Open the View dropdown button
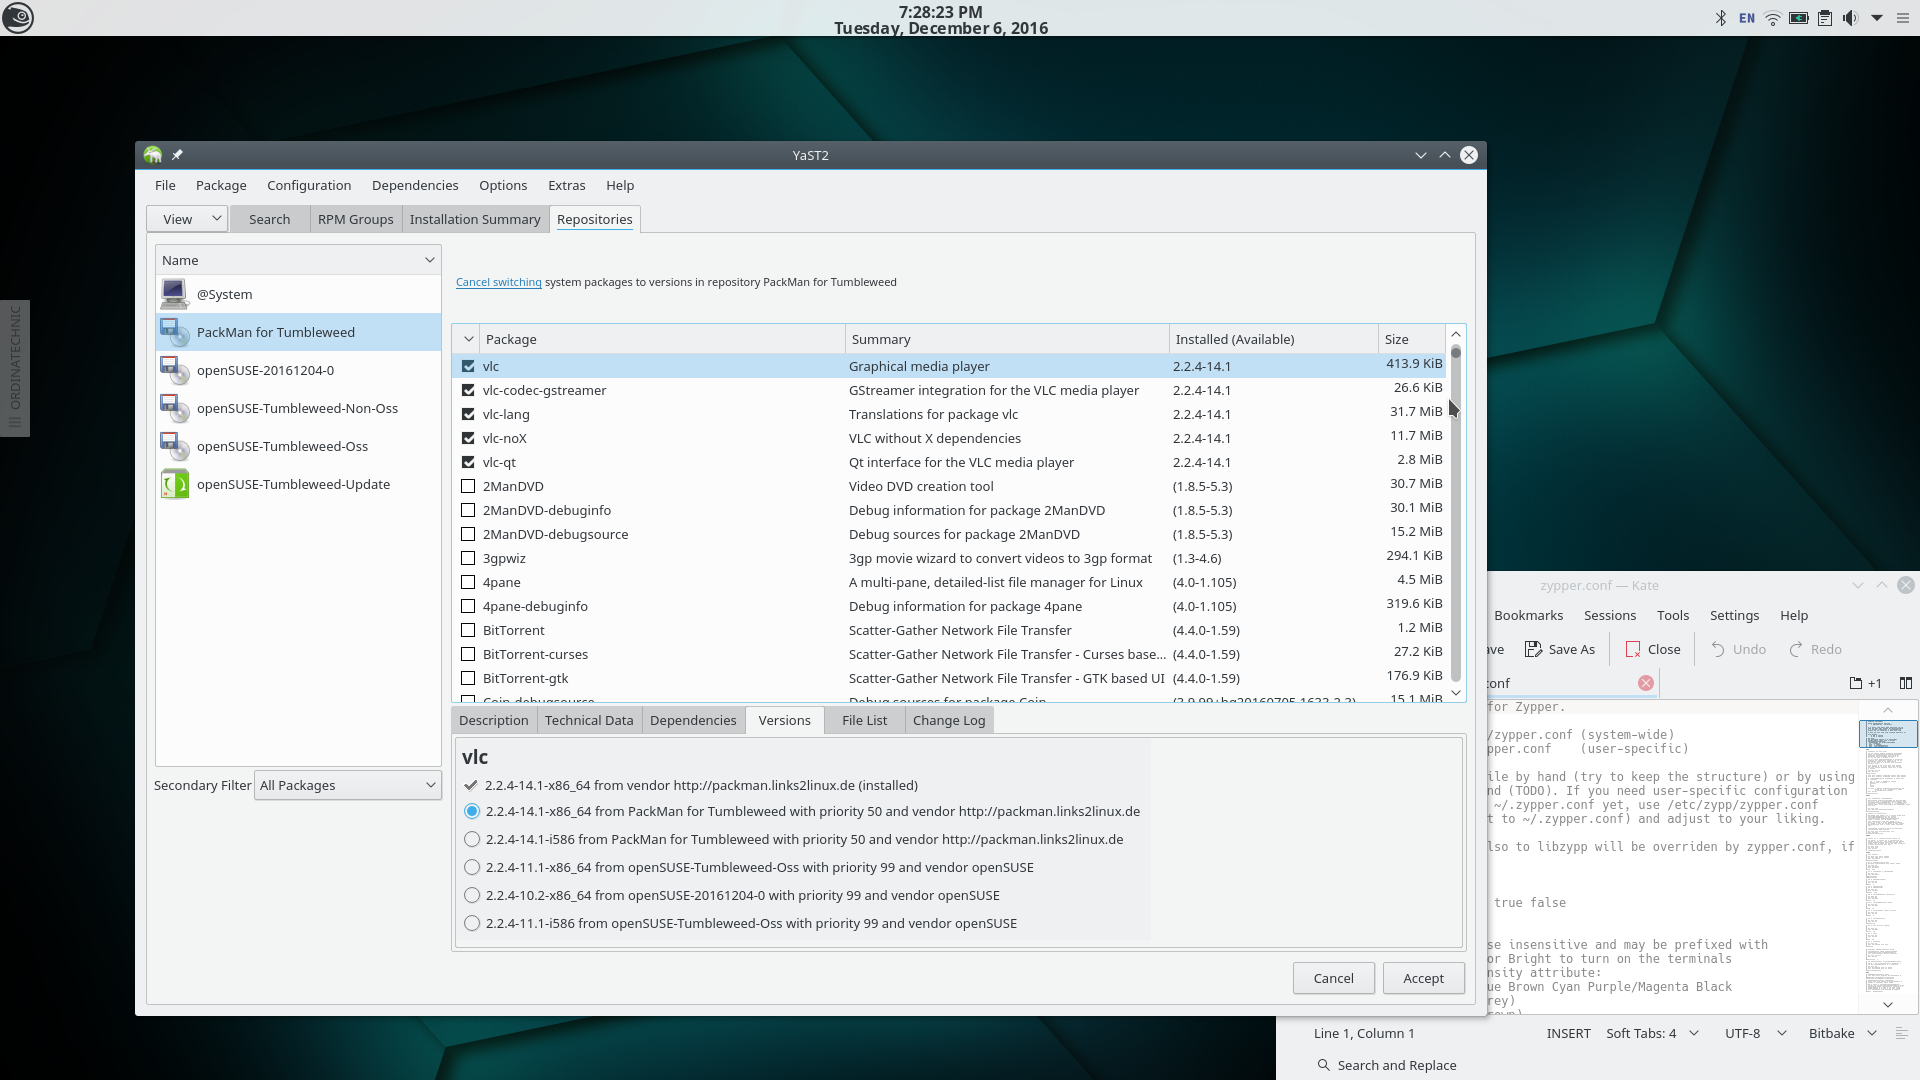 click(187, 219)
